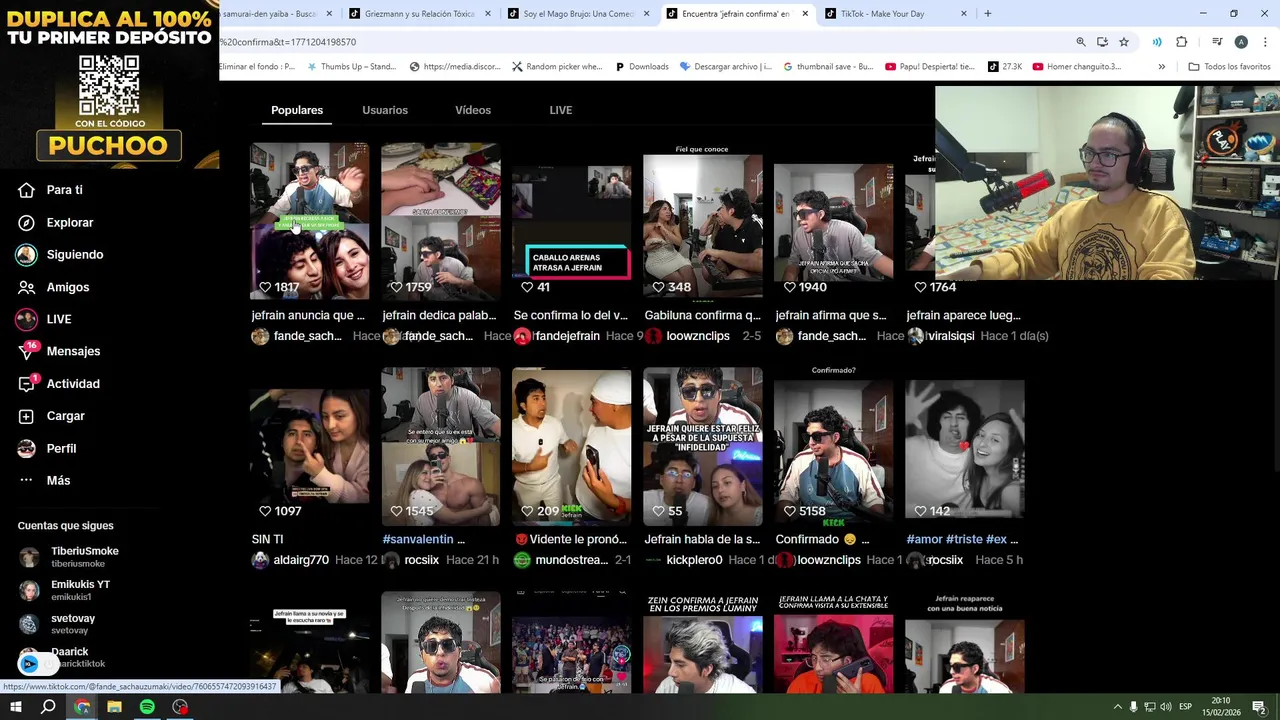
Task: Open Actividad notifications
Action: click(72, 384)
